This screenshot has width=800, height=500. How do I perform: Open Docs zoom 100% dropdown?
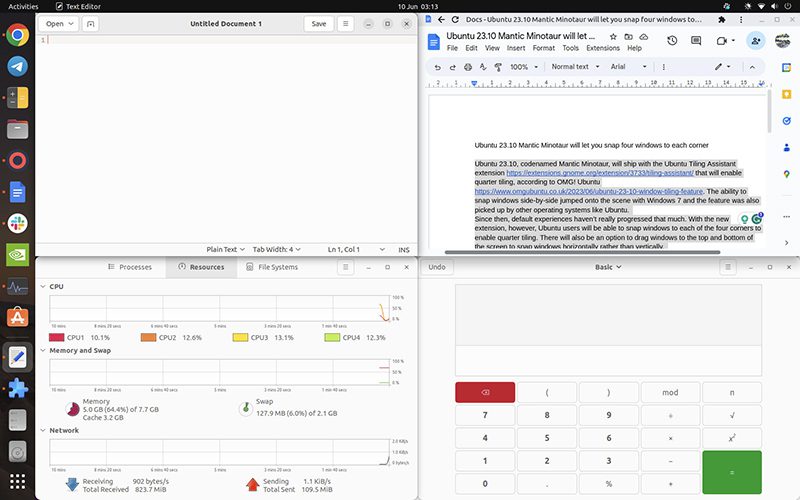click(524, 67)
